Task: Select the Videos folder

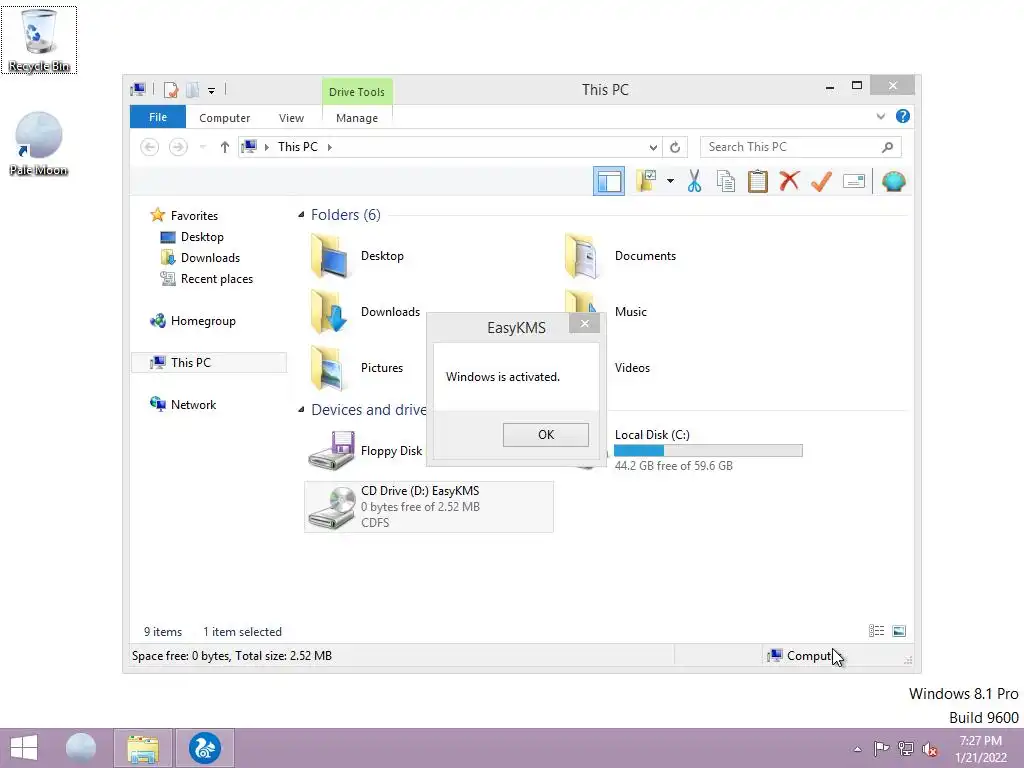Action: (x=632, y=368)
